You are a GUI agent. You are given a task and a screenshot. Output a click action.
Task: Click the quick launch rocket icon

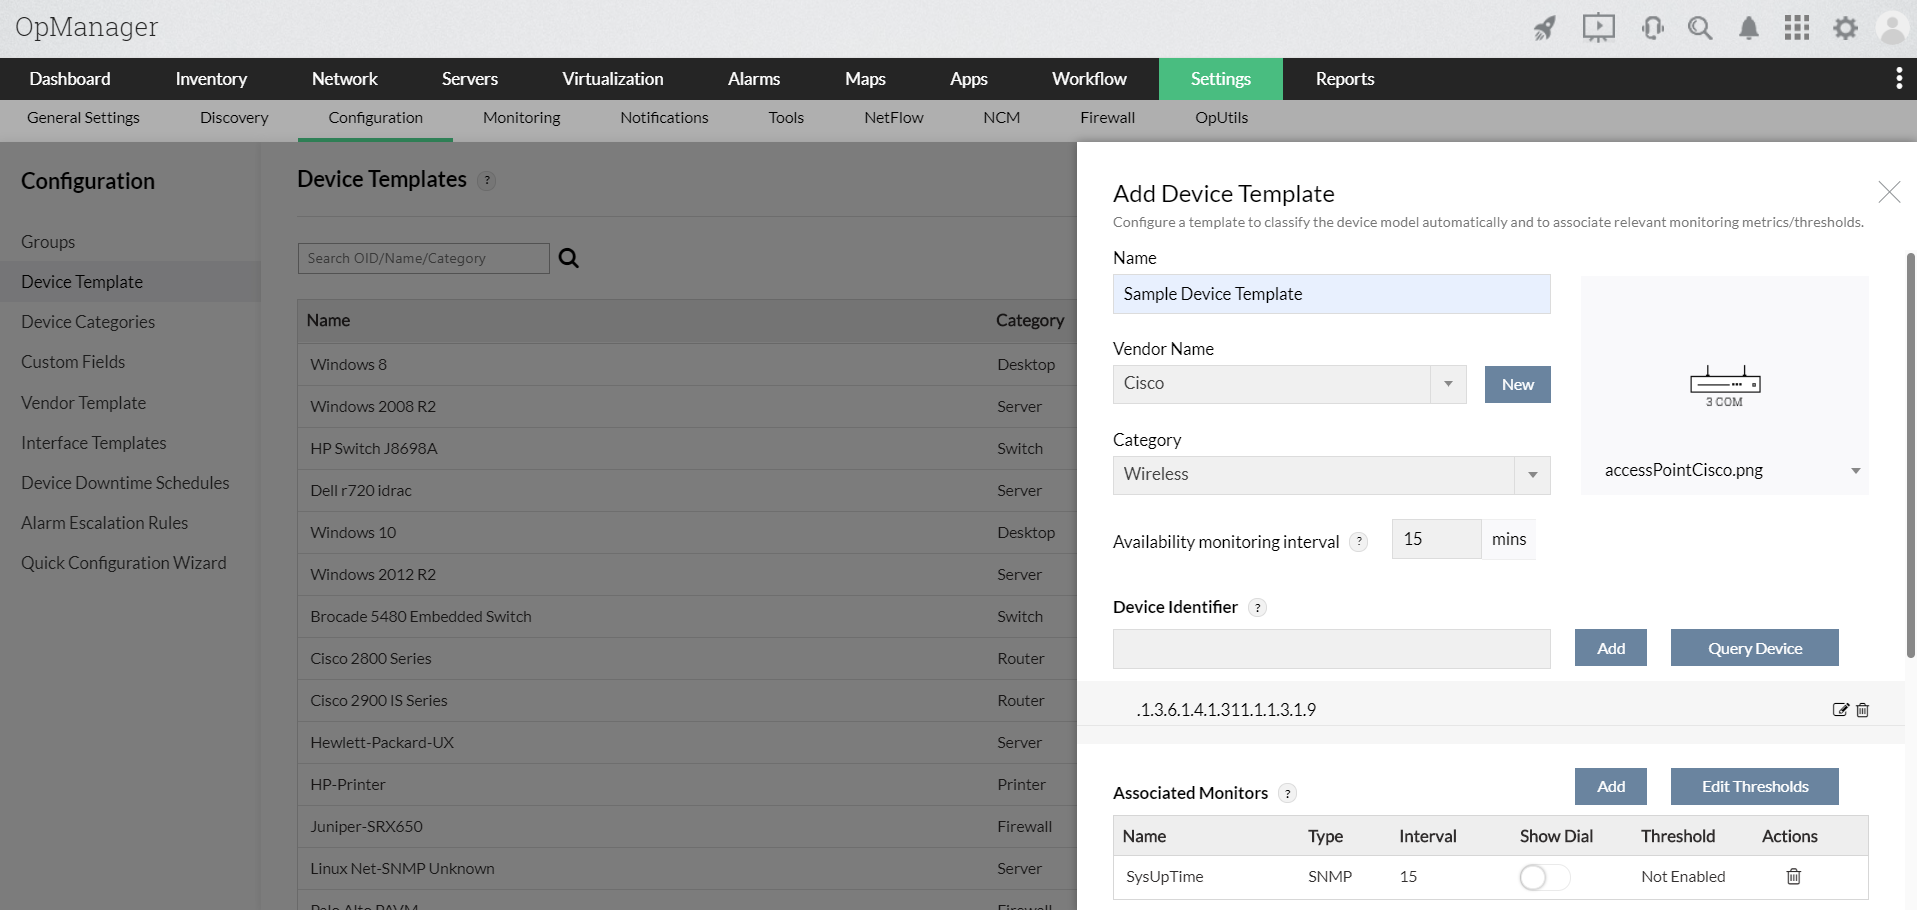coord(1544,27)
